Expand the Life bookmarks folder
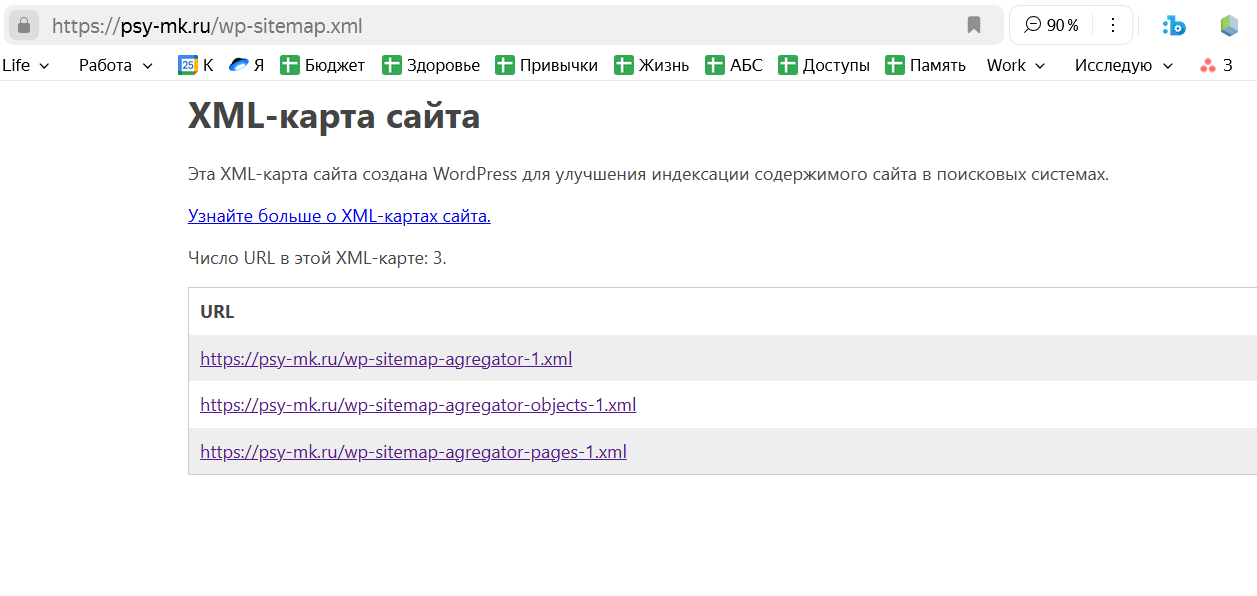 [26, 65]
